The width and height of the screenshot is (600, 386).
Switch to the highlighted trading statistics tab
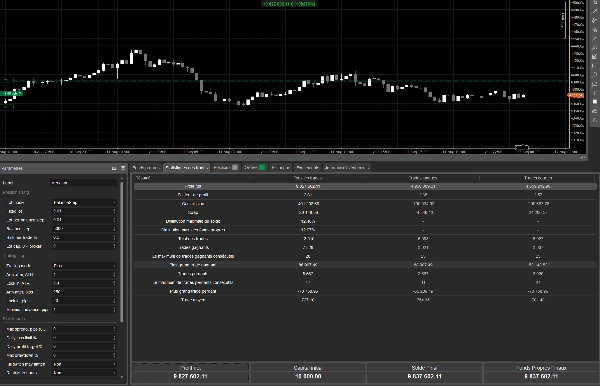coord(187,168)
